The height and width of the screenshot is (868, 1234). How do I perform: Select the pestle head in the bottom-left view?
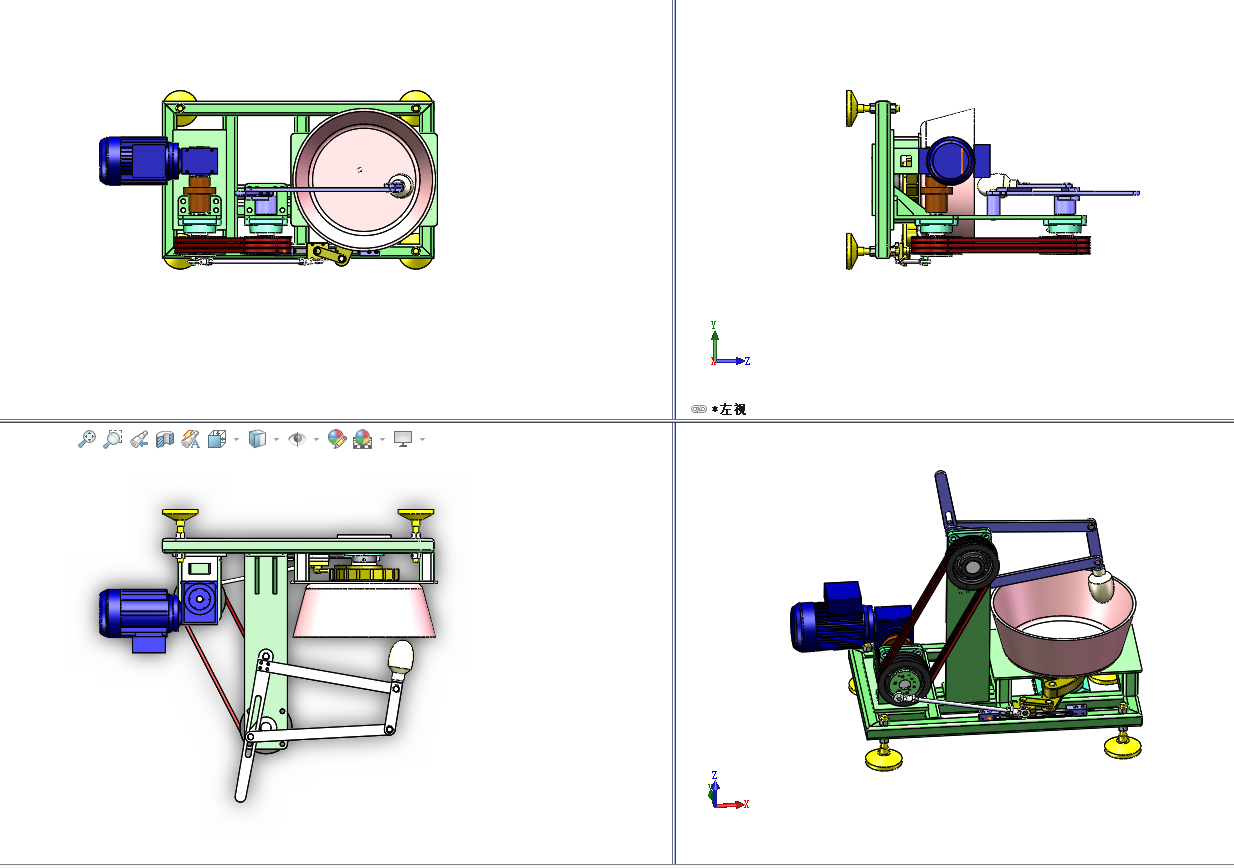click(x=400, y=657)
